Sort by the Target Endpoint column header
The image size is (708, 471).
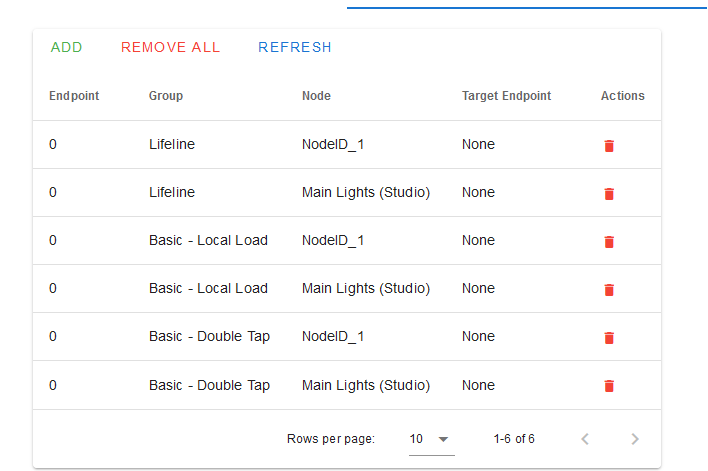pyautogui.click(x=506, y=96)
